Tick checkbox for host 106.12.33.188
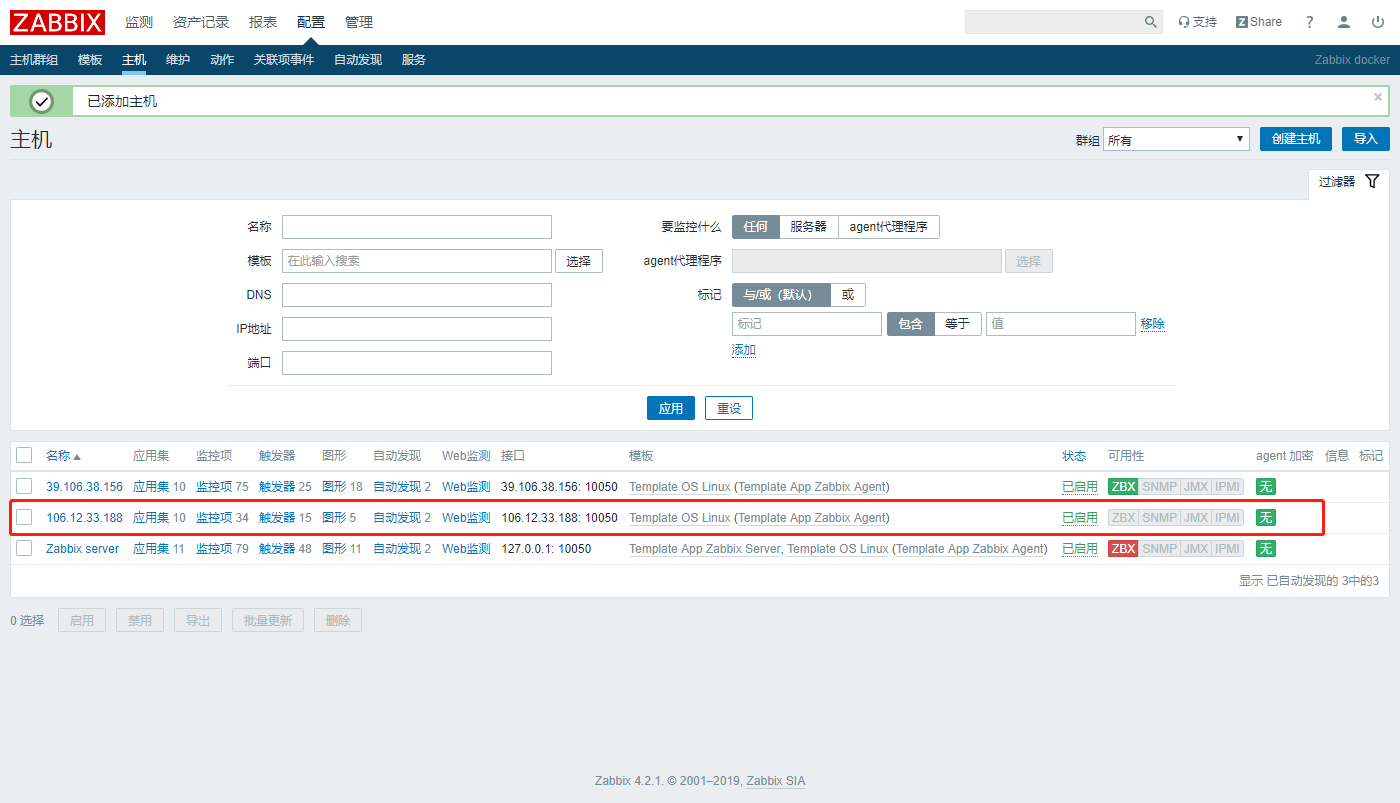The image size is (1400, 803). coord(24,518)
